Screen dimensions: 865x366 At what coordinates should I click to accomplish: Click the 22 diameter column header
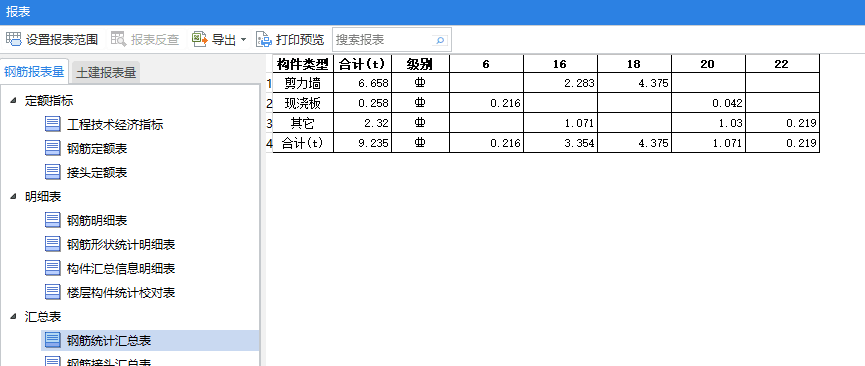tap(782, 64)
